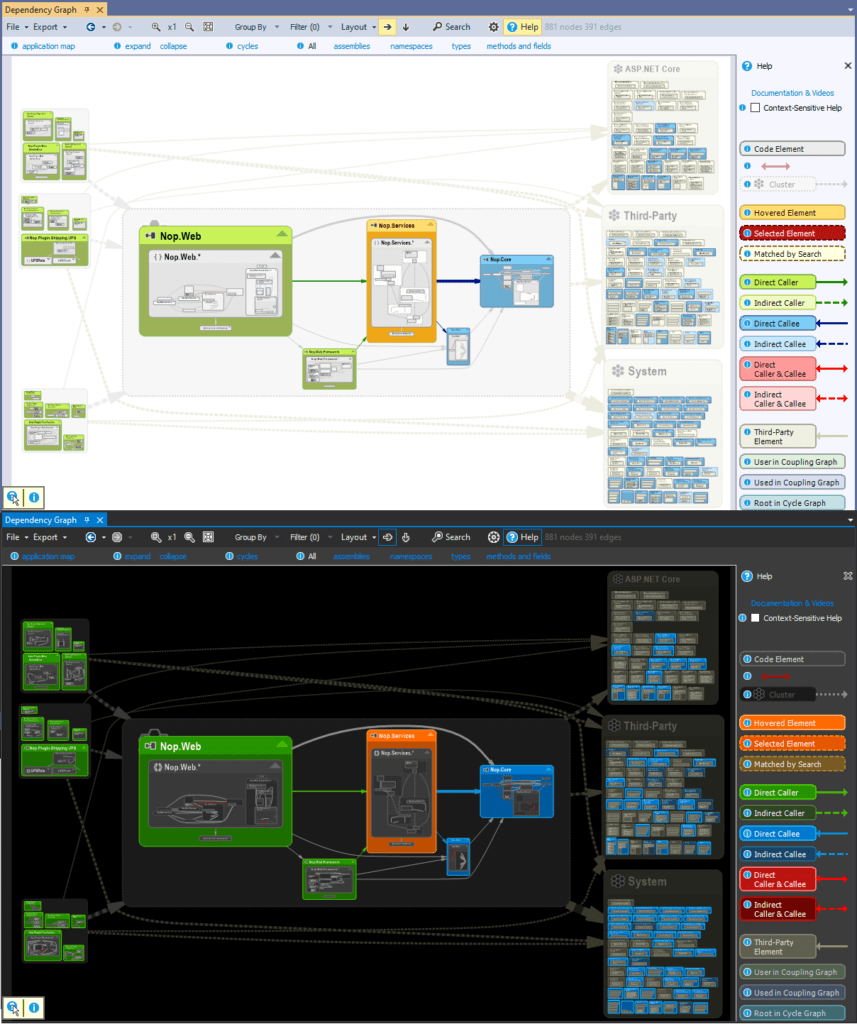
Task: Click the navigate back arrow in the light-theme toolbar
Action: coord(91,27)
